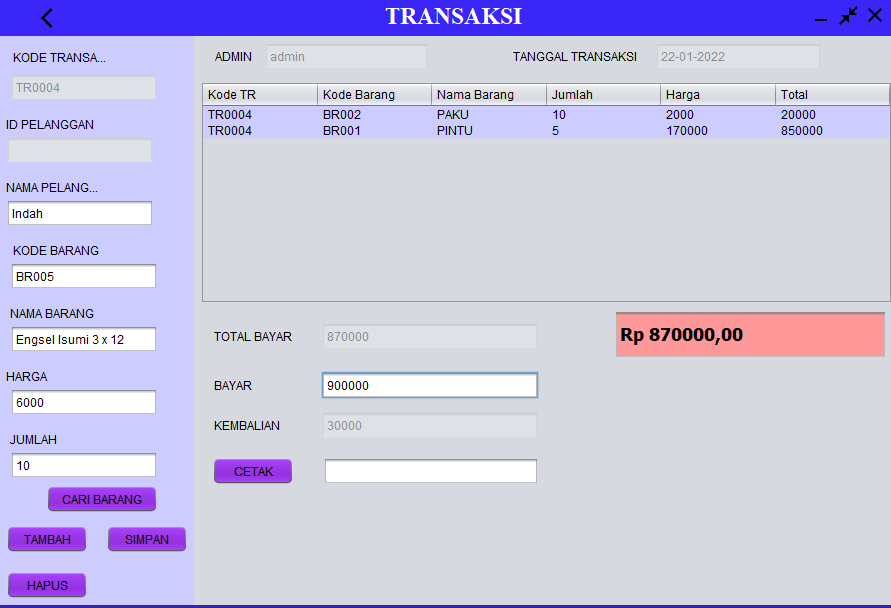Click the empty field beside CETAK
The height and width of the screenshot is (608, 891).
430,471
